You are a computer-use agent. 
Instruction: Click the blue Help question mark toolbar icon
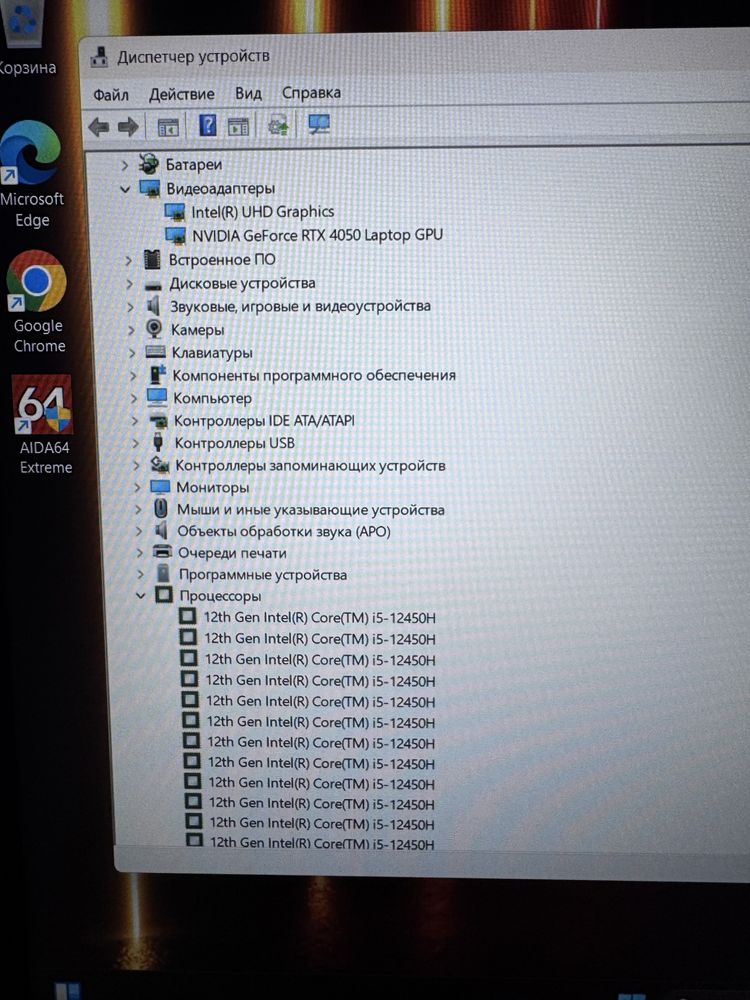click(x=207, y=125)
